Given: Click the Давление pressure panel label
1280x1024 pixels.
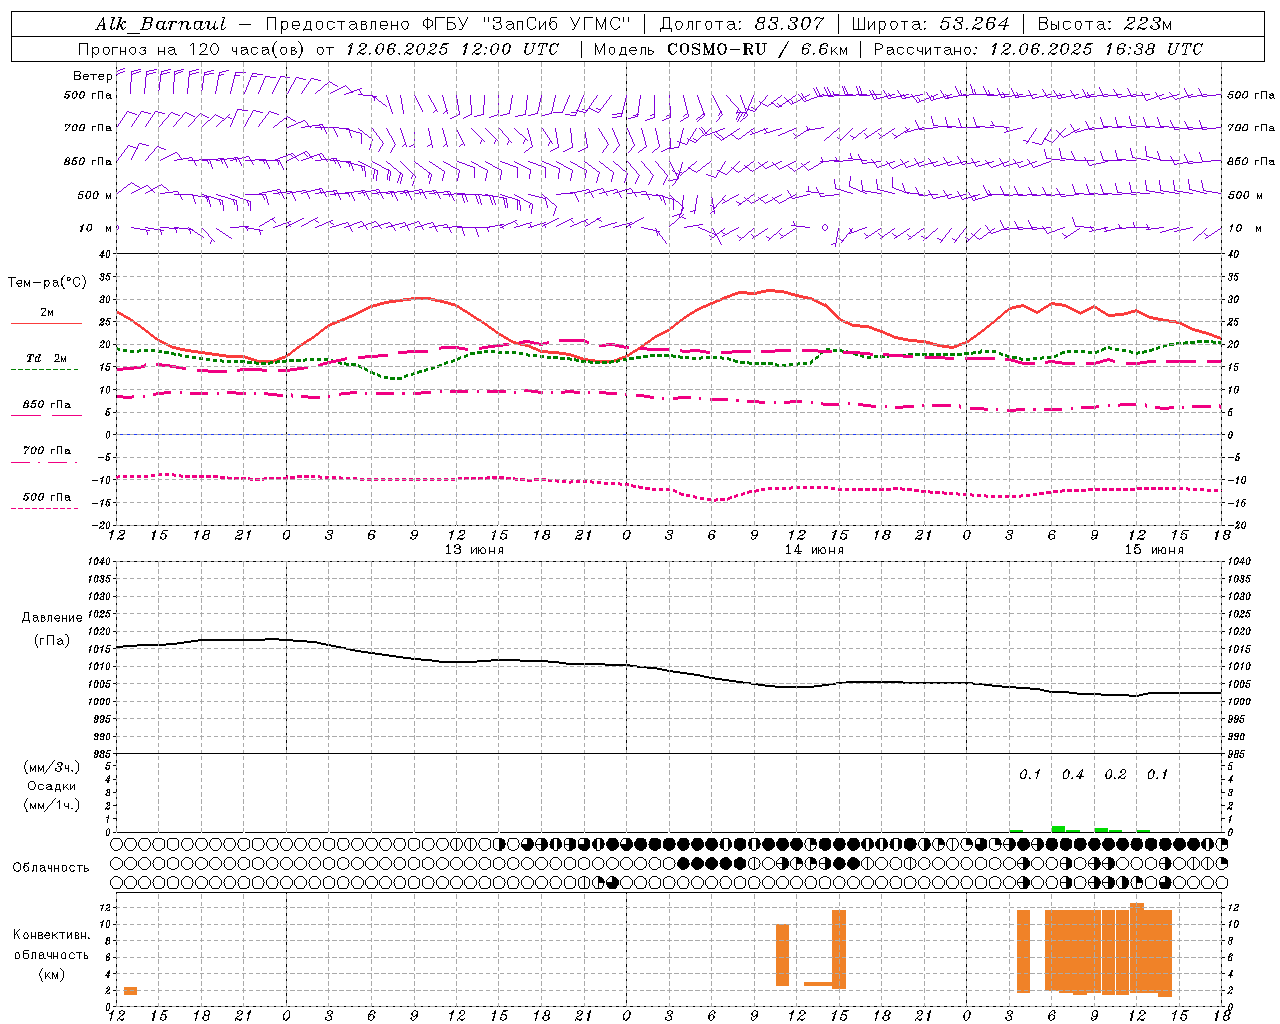Looking at the screenshot, I should 52,618.
